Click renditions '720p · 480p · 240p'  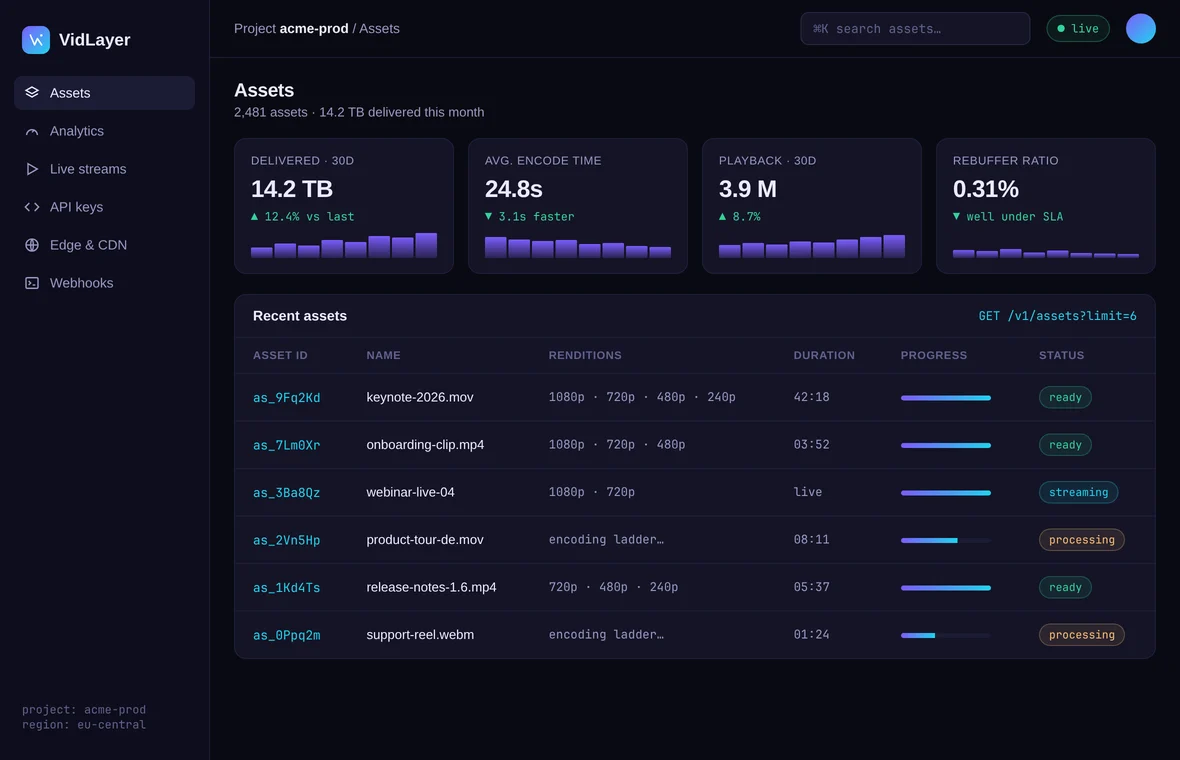coord(613,587)
